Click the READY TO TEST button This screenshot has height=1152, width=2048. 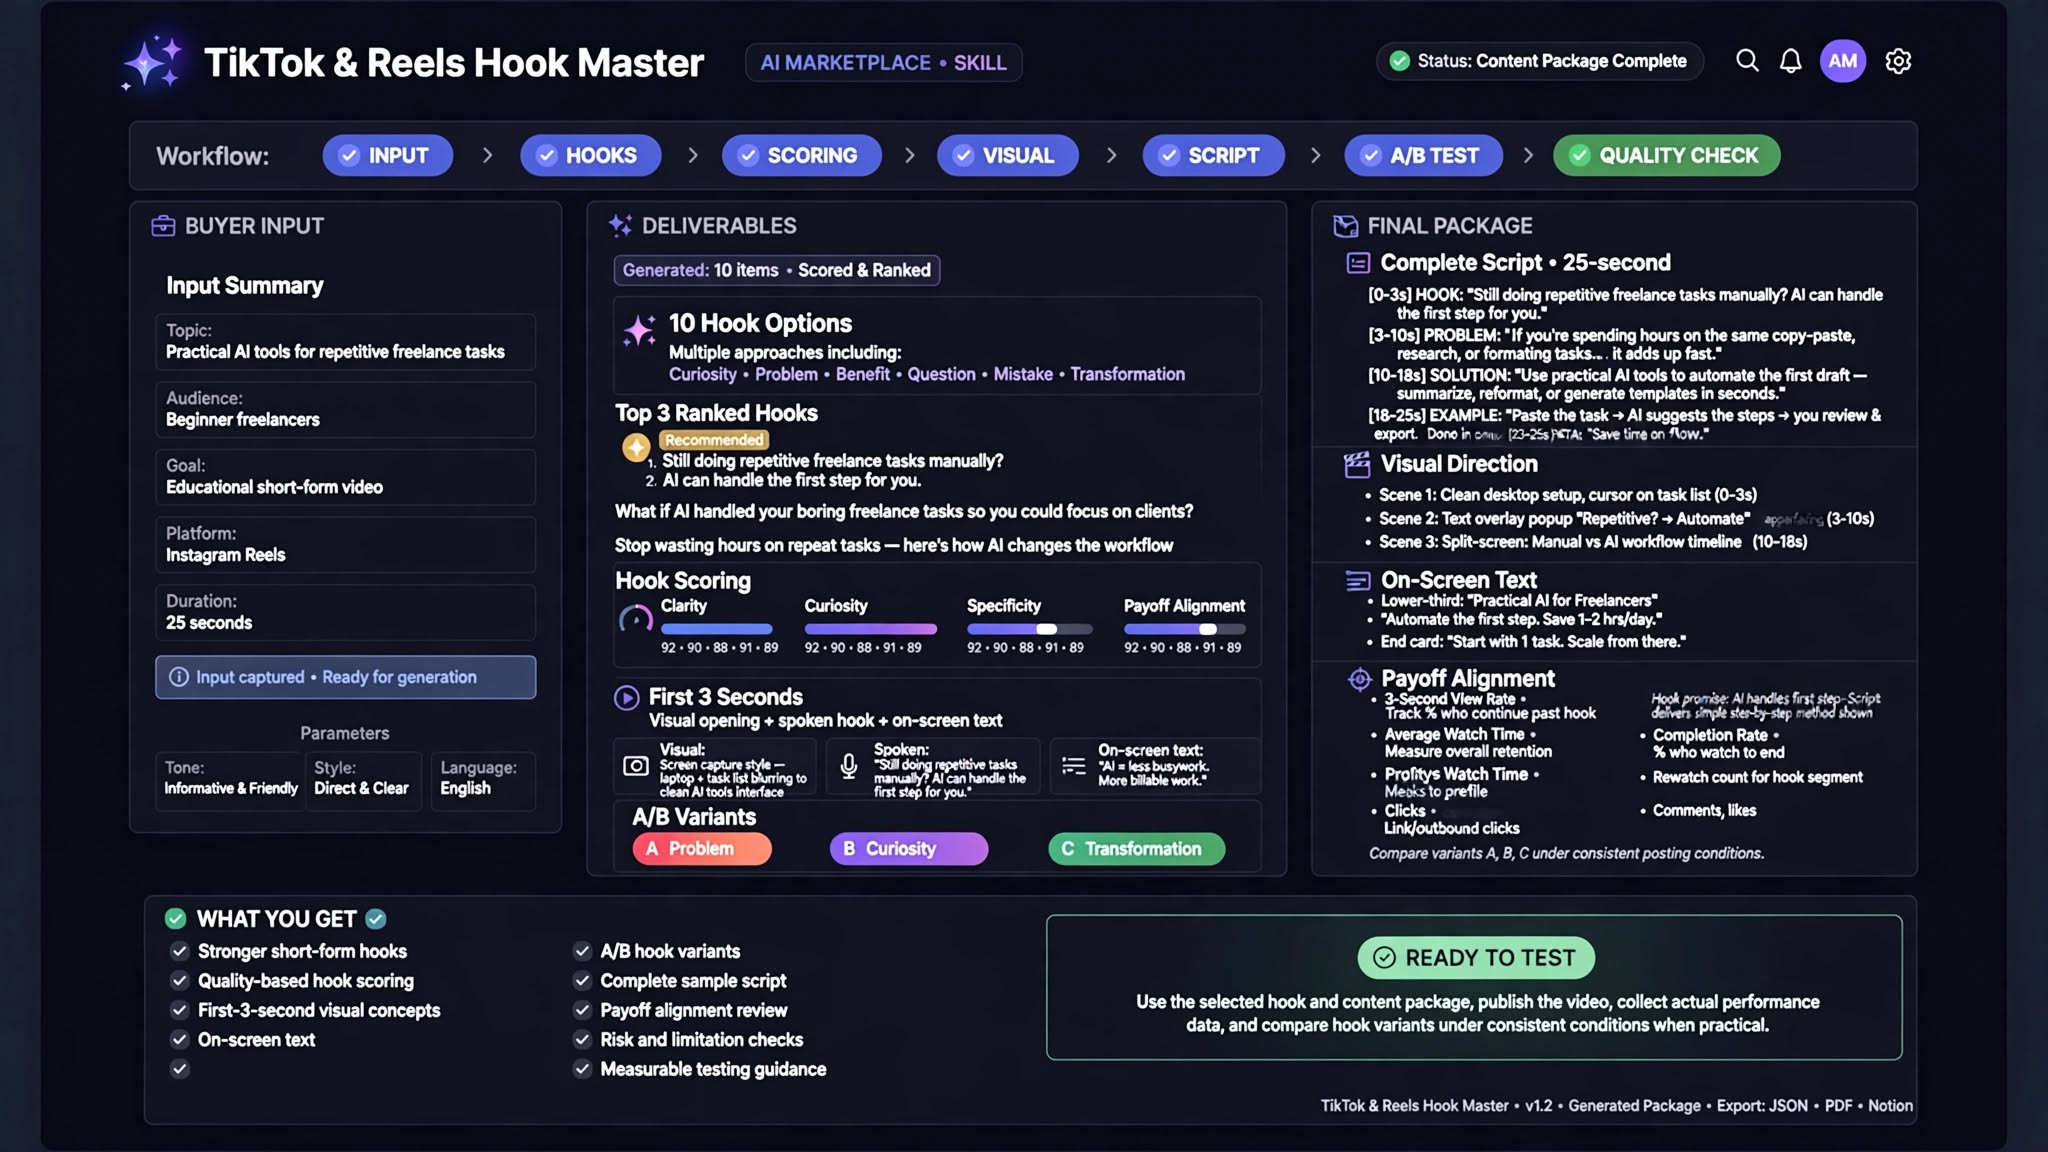1476,958
